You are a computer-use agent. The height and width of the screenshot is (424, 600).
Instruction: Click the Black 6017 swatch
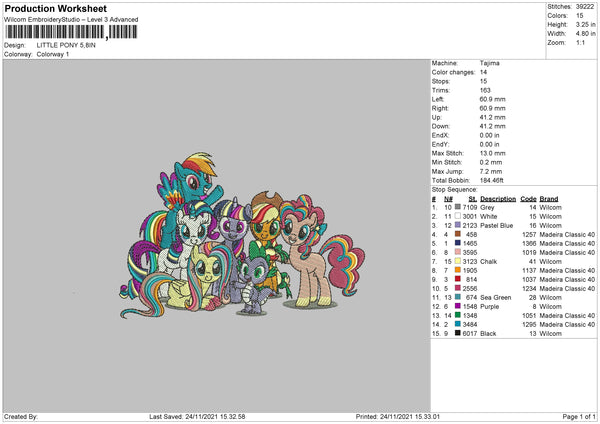tap(458, 333)
